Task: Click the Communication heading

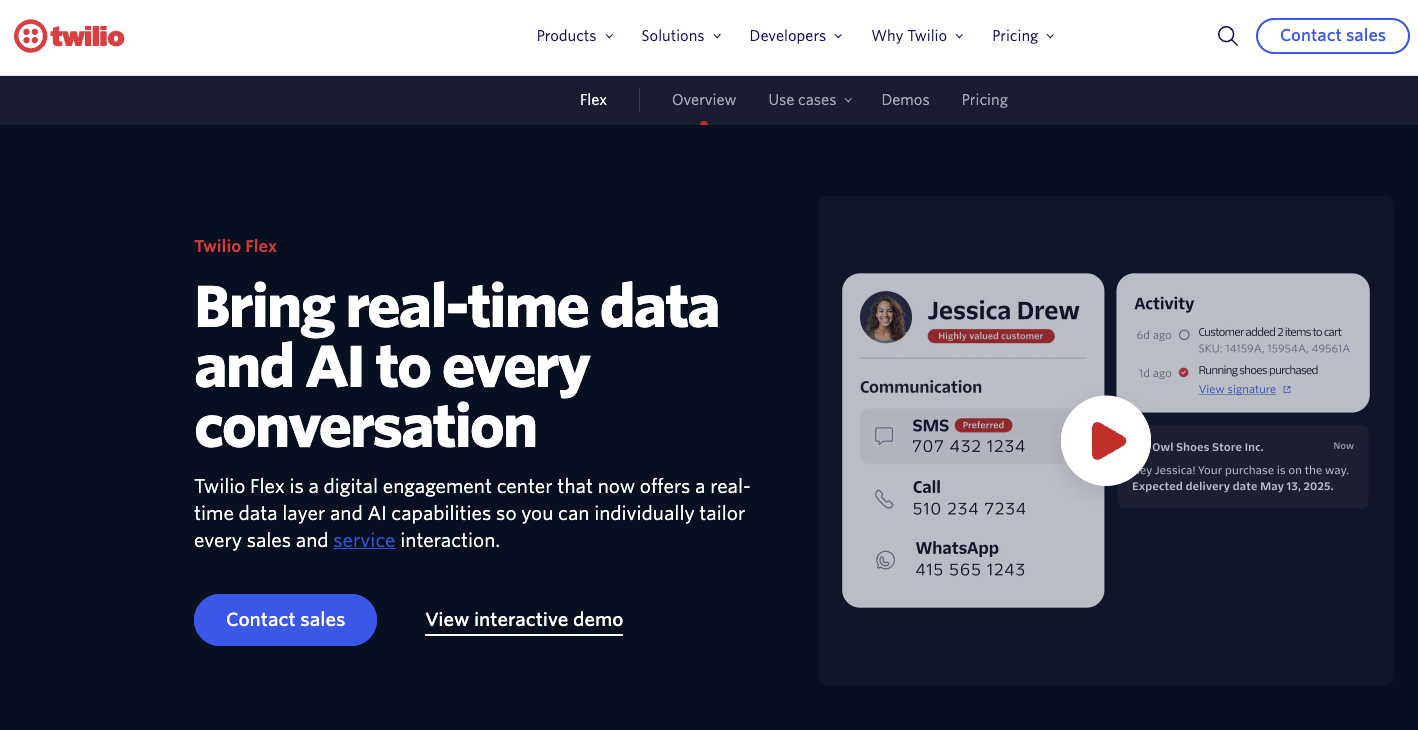Action: click(921, 387)
